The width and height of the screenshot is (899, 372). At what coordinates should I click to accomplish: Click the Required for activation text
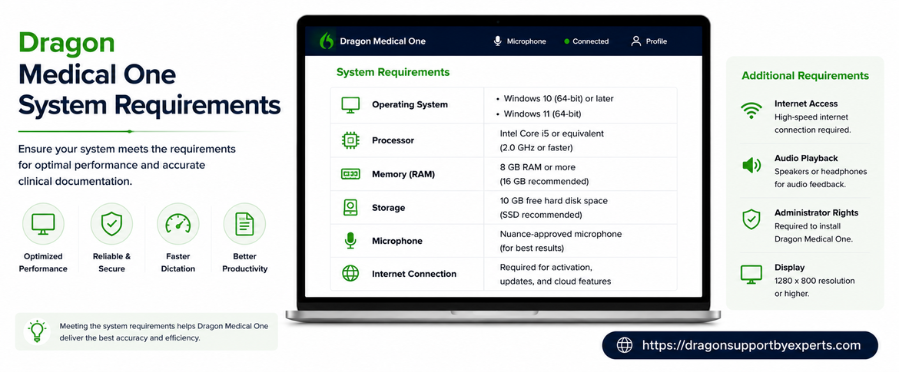point(546,267)
